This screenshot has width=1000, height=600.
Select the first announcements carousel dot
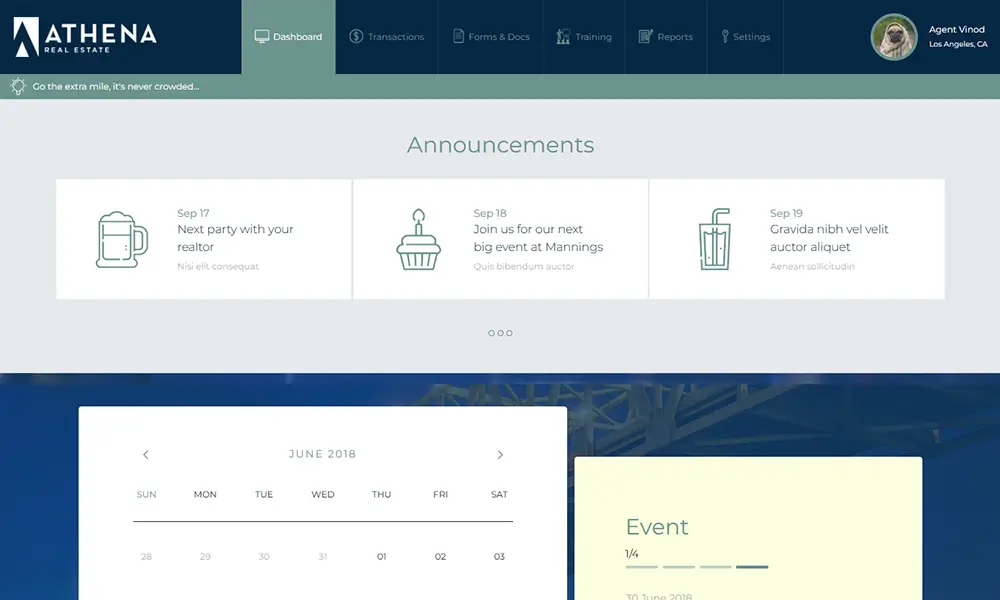pos(491,333)
